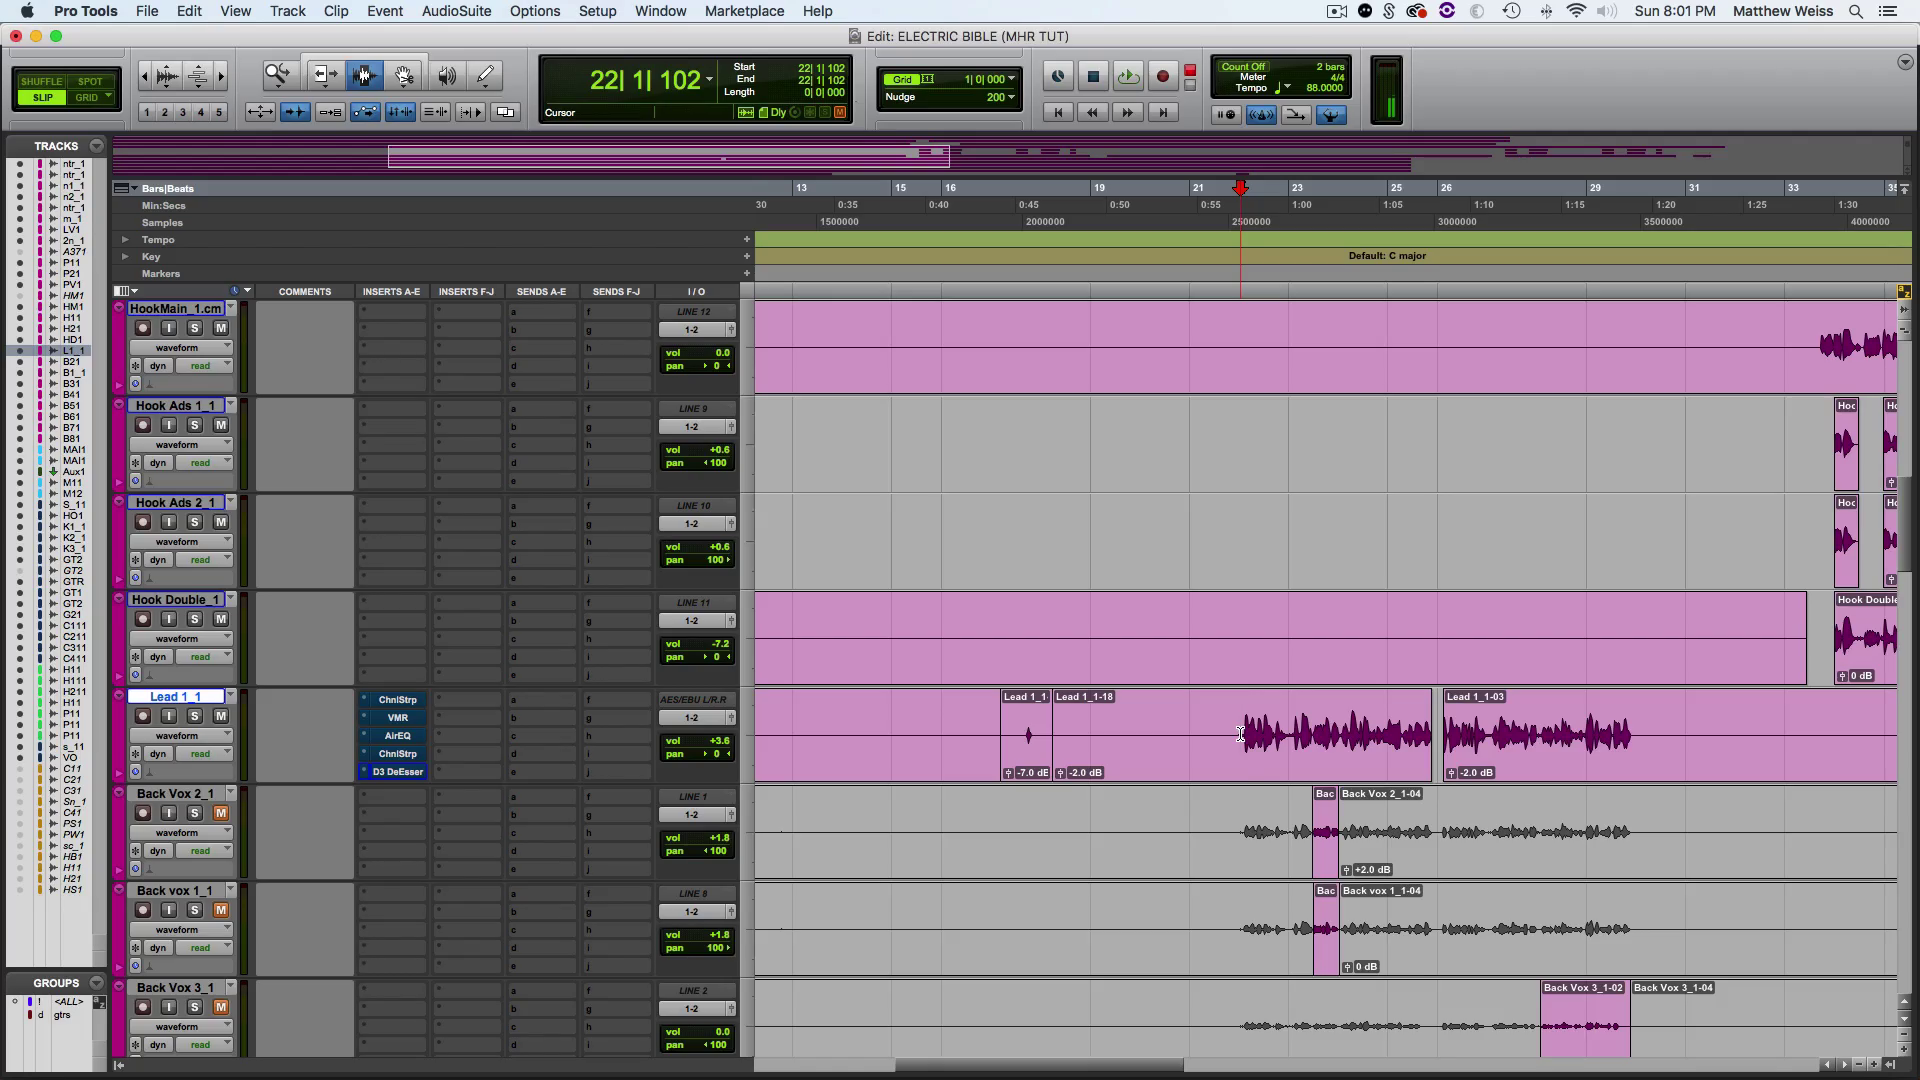Viewport: 1920px width, 1080px height.
Task: Open Spotlight search in menu bar
Action: [1855, 11]
